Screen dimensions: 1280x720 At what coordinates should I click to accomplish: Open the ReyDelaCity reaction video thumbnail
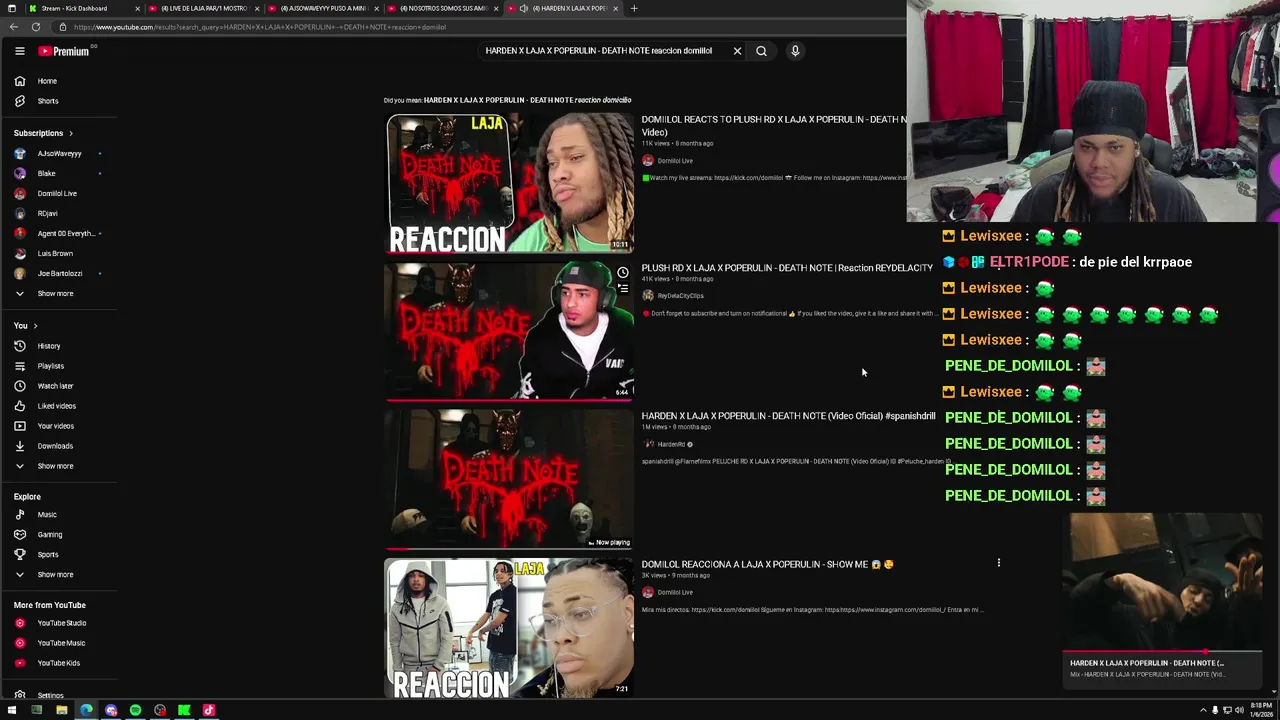[x=509, y=331]
